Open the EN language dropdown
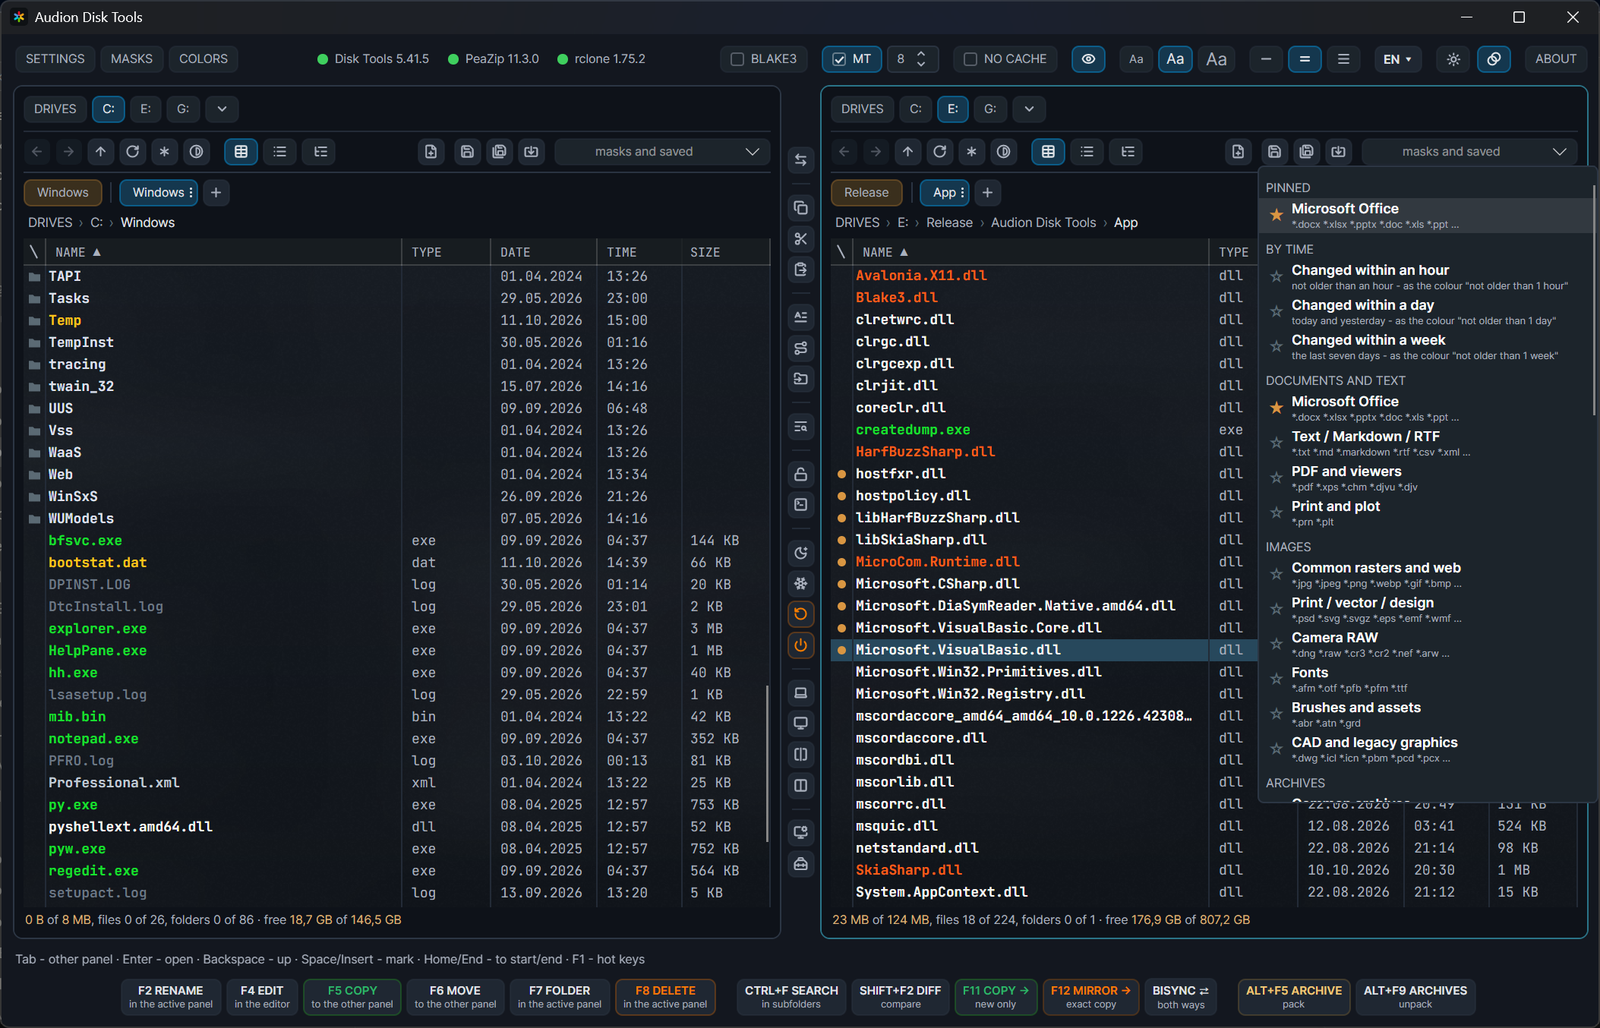Viewport: 1600px width, 1028px height. [x=1397, y=59]
